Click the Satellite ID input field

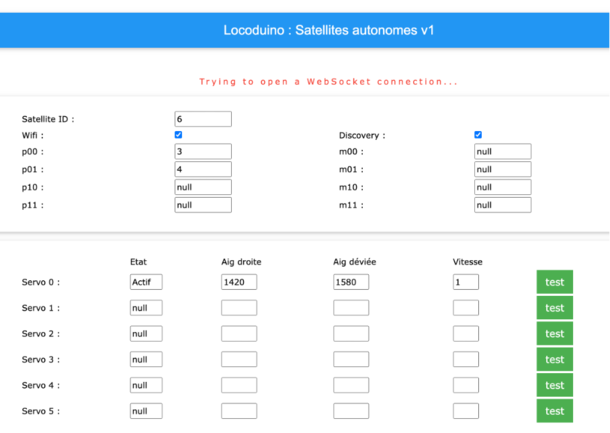203,119
